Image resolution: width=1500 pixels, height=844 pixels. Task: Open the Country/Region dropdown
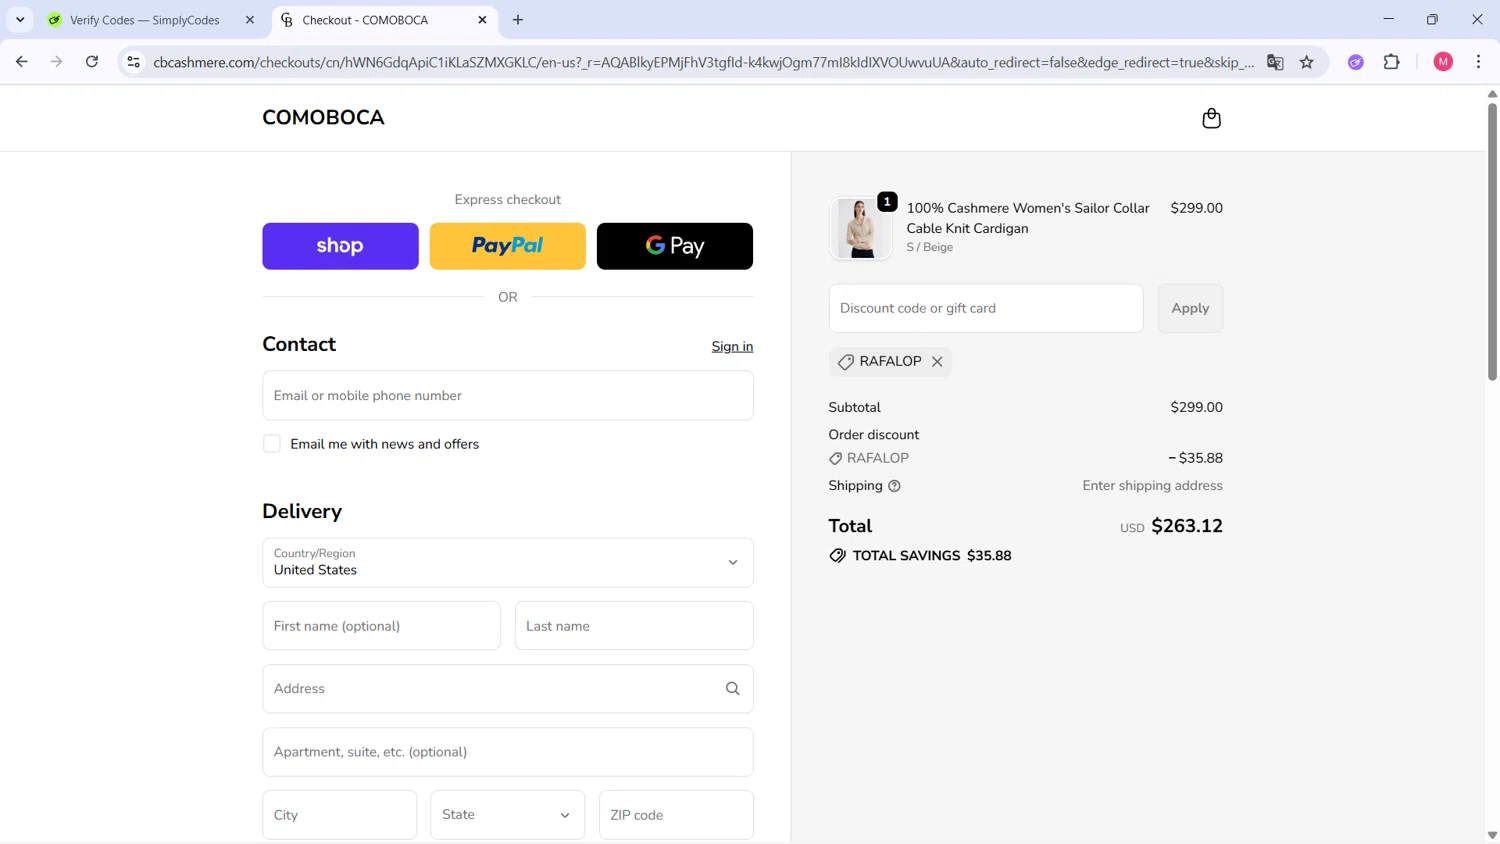508,563
